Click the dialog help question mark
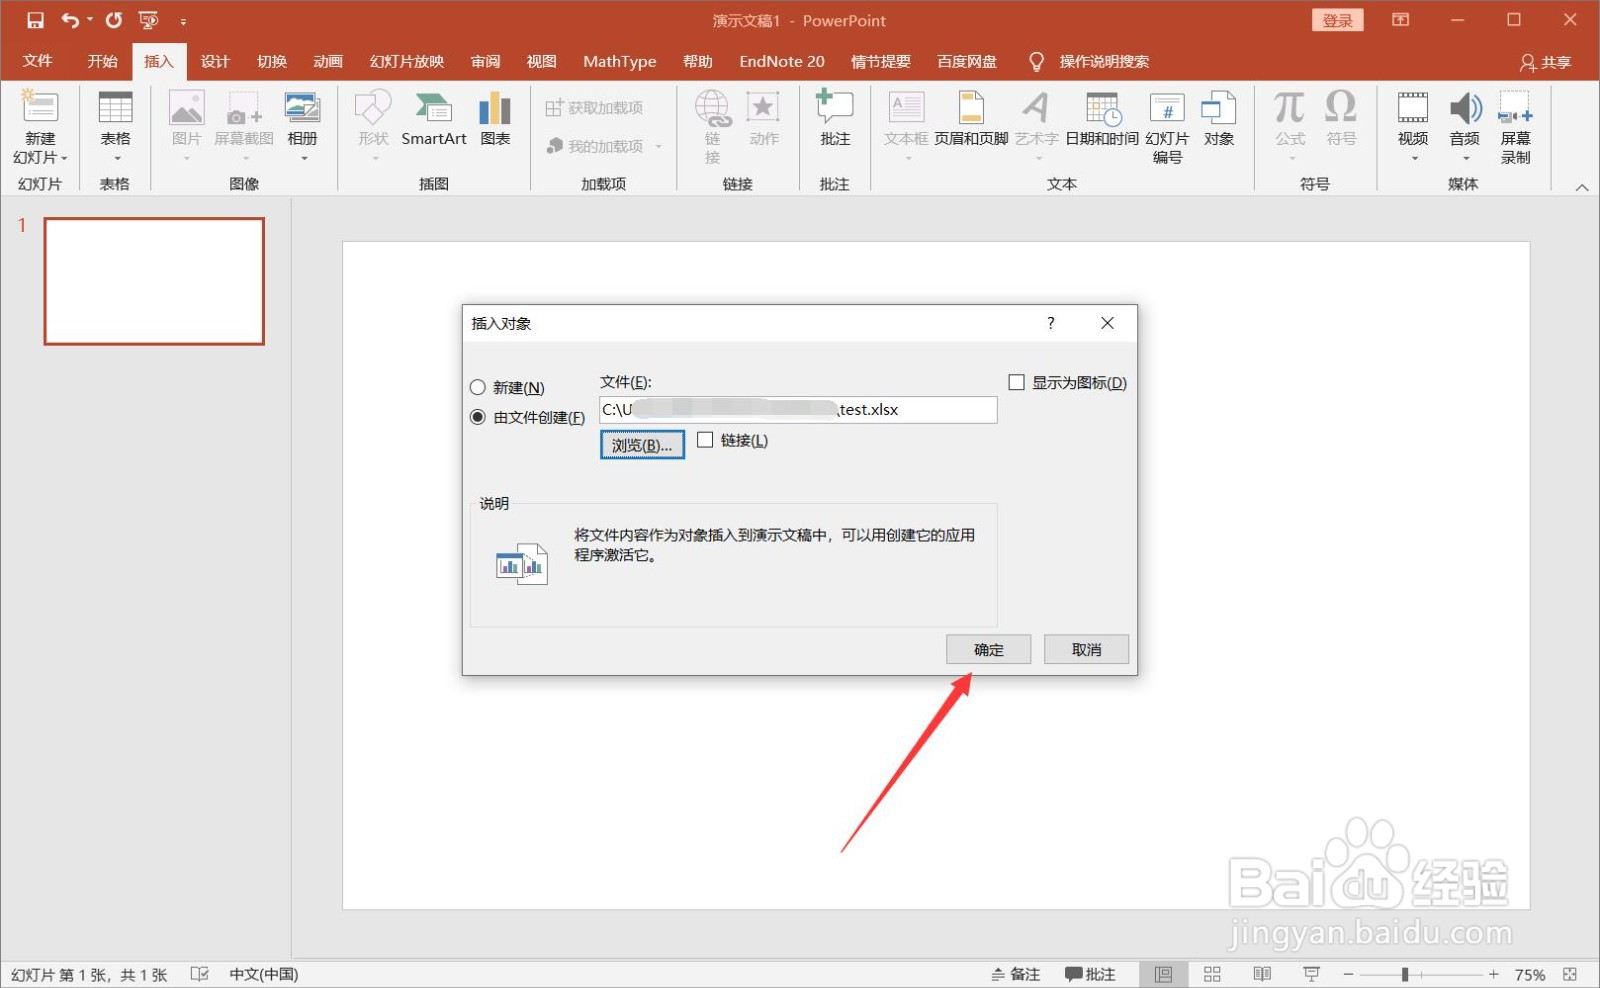 click(1050, 323)
